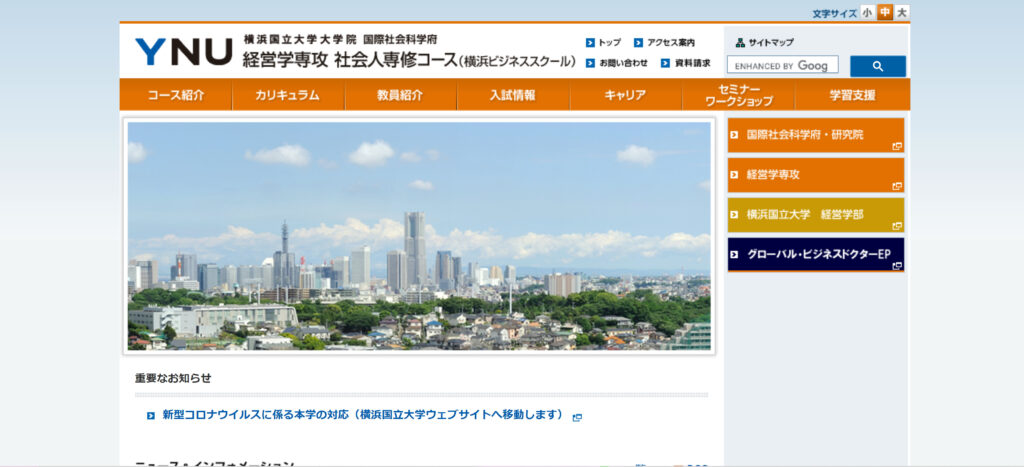Set font size to medium (中)

(885, 13)
